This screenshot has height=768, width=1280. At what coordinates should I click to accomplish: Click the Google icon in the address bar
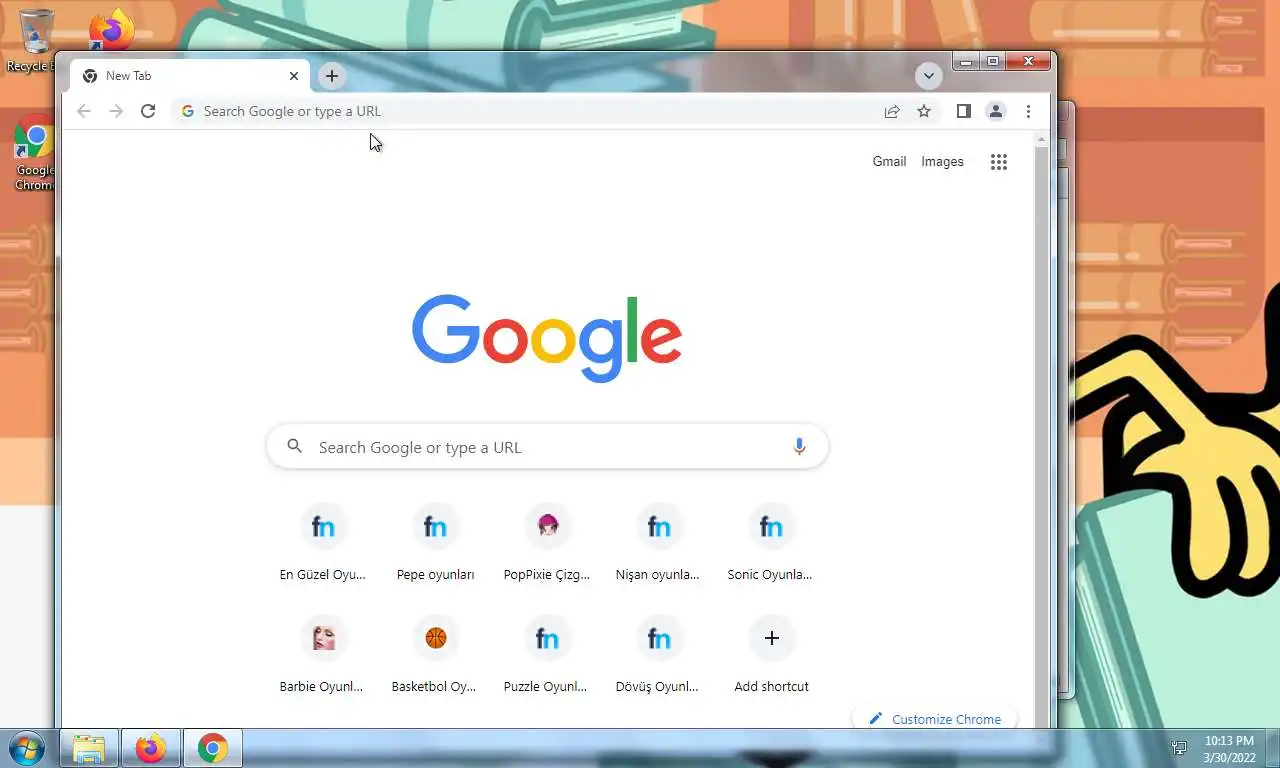pos(187,111)
